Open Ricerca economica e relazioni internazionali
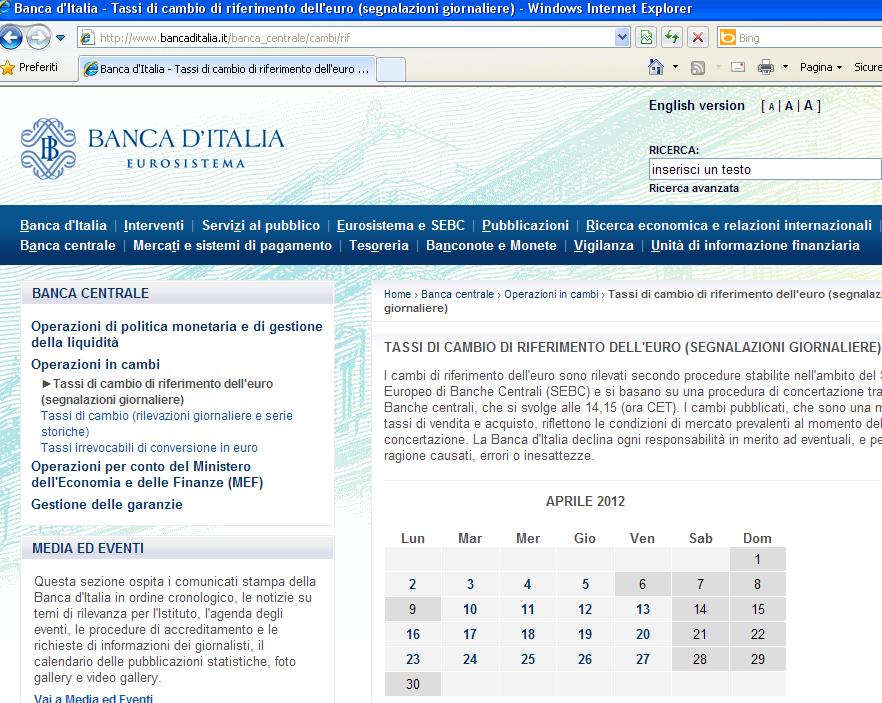Image resolution: width=882 pixels, height=703 pixels. pos(728,226)
